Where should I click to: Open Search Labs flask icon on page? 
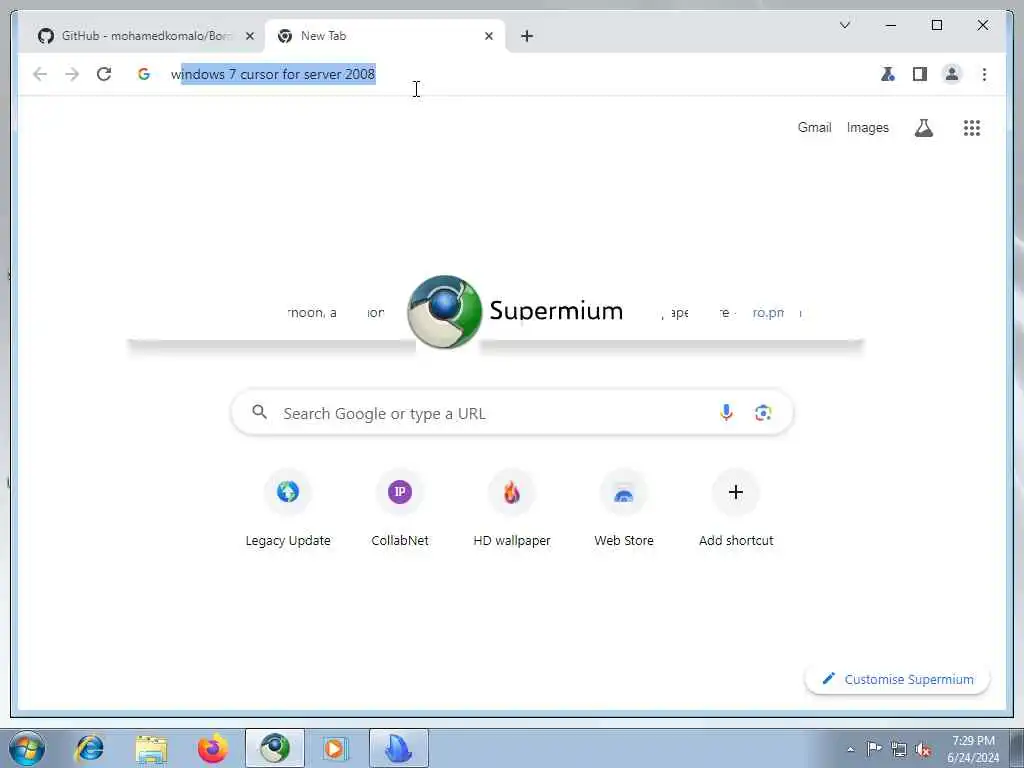[x=923, y=127]
